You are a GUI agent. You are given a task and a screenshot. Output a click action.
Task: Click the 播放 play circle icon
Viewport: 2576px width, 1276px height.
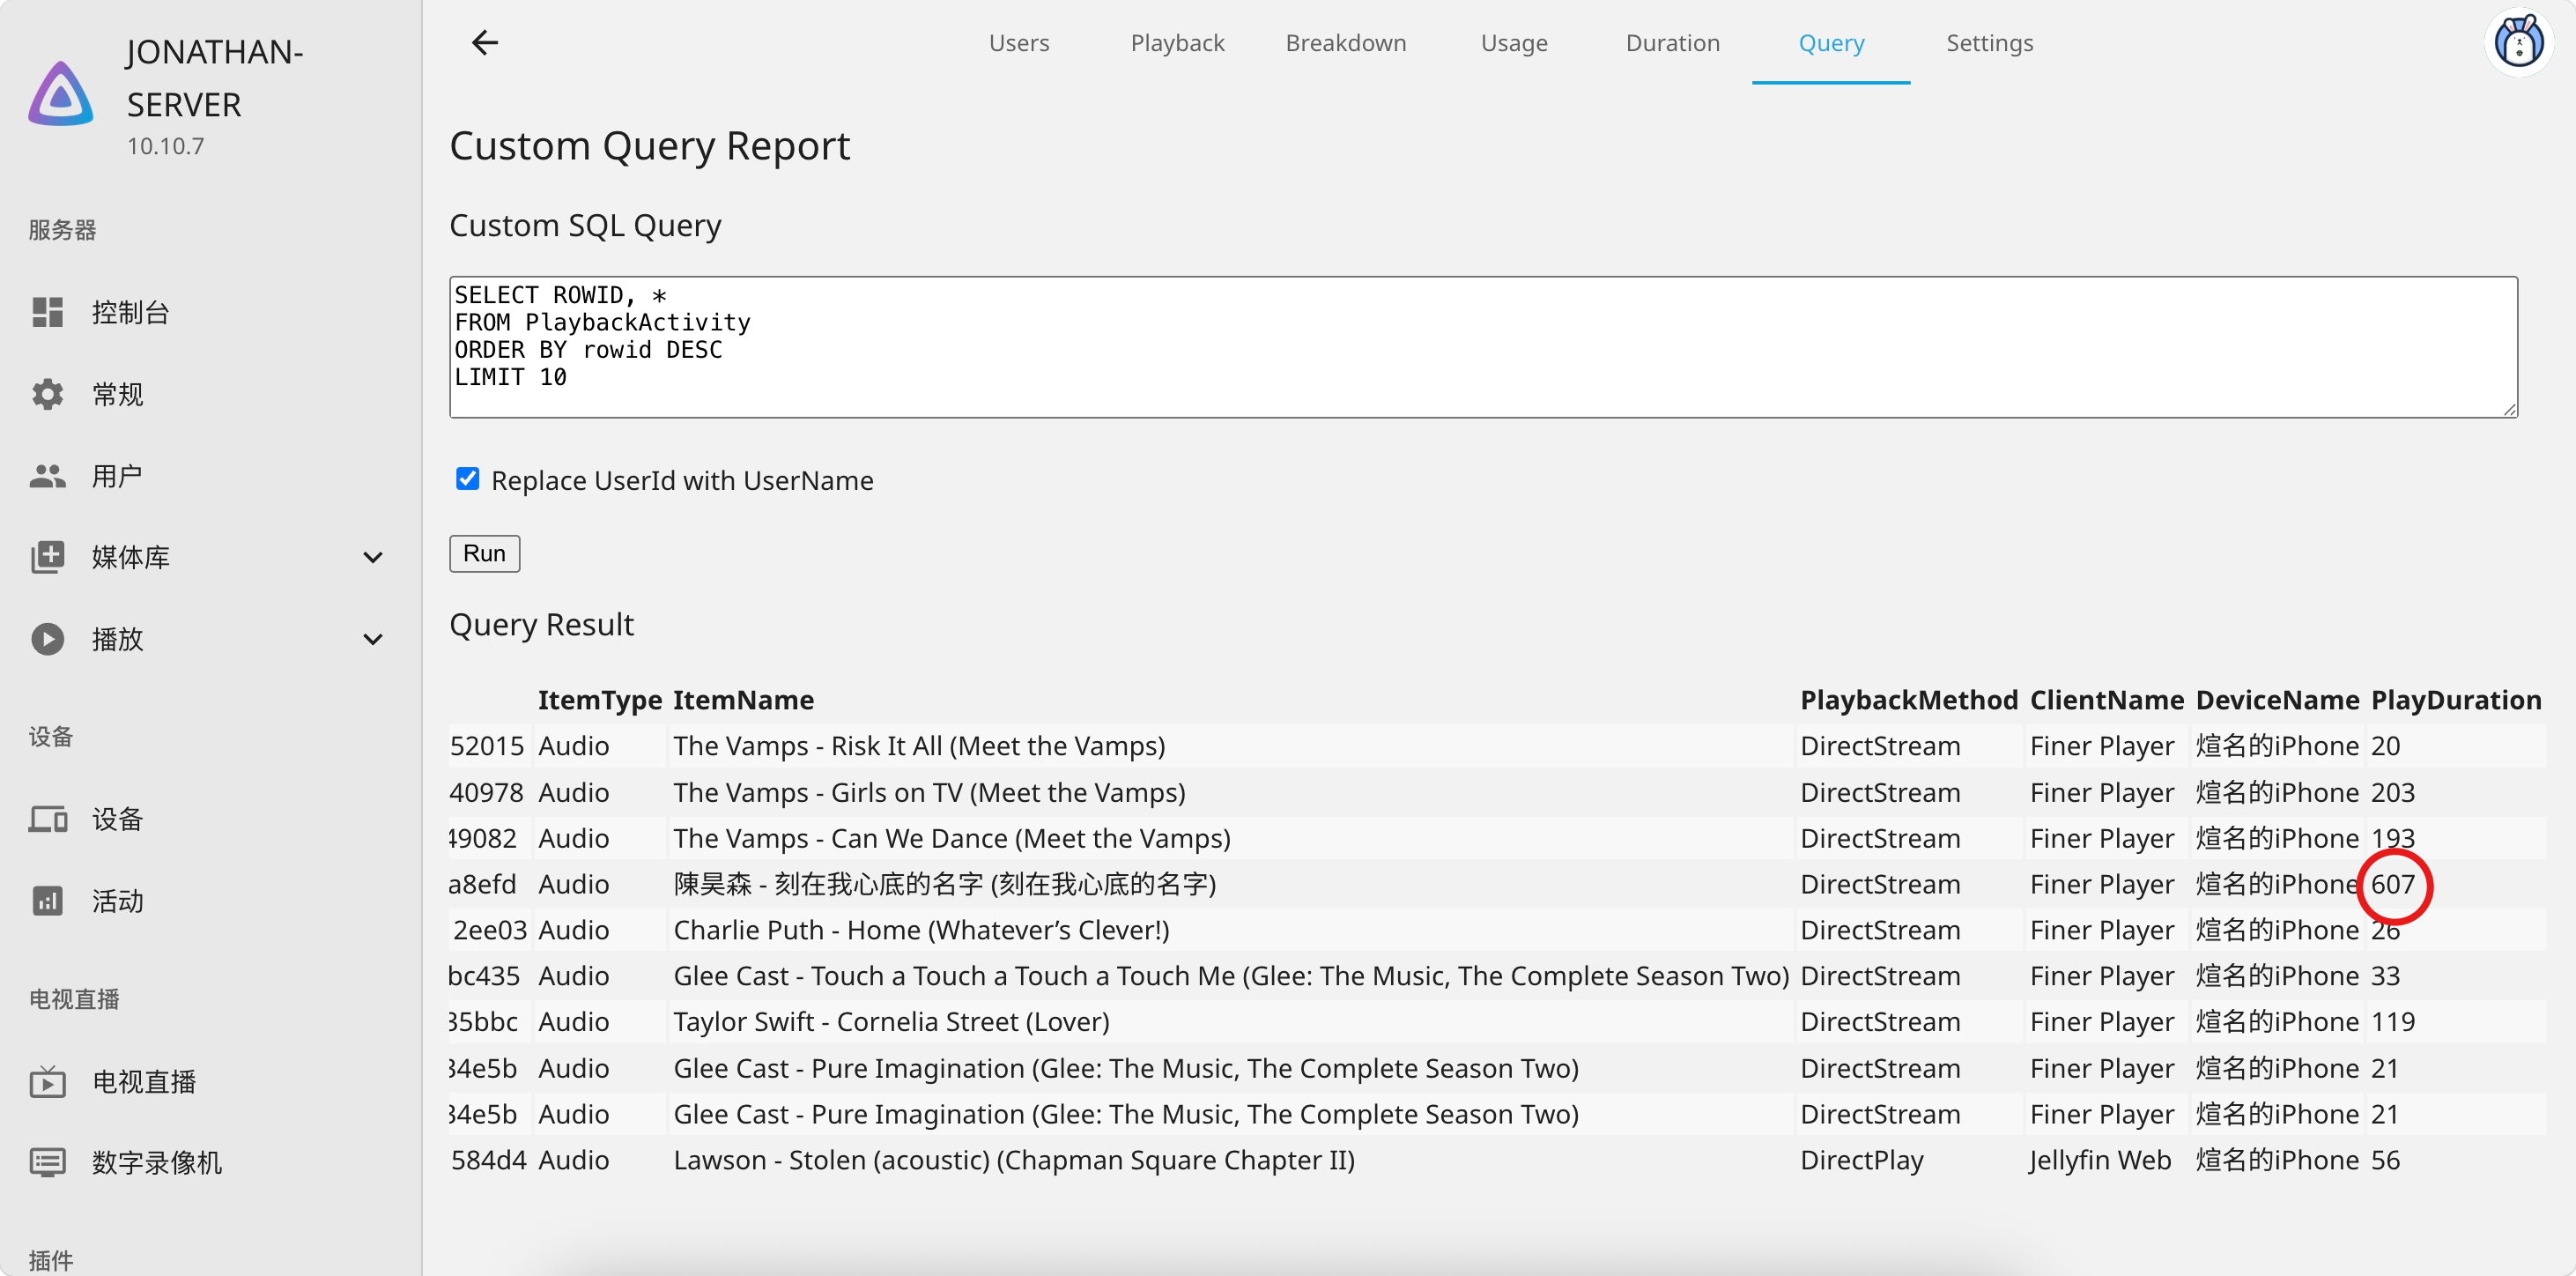pos(47,639)
